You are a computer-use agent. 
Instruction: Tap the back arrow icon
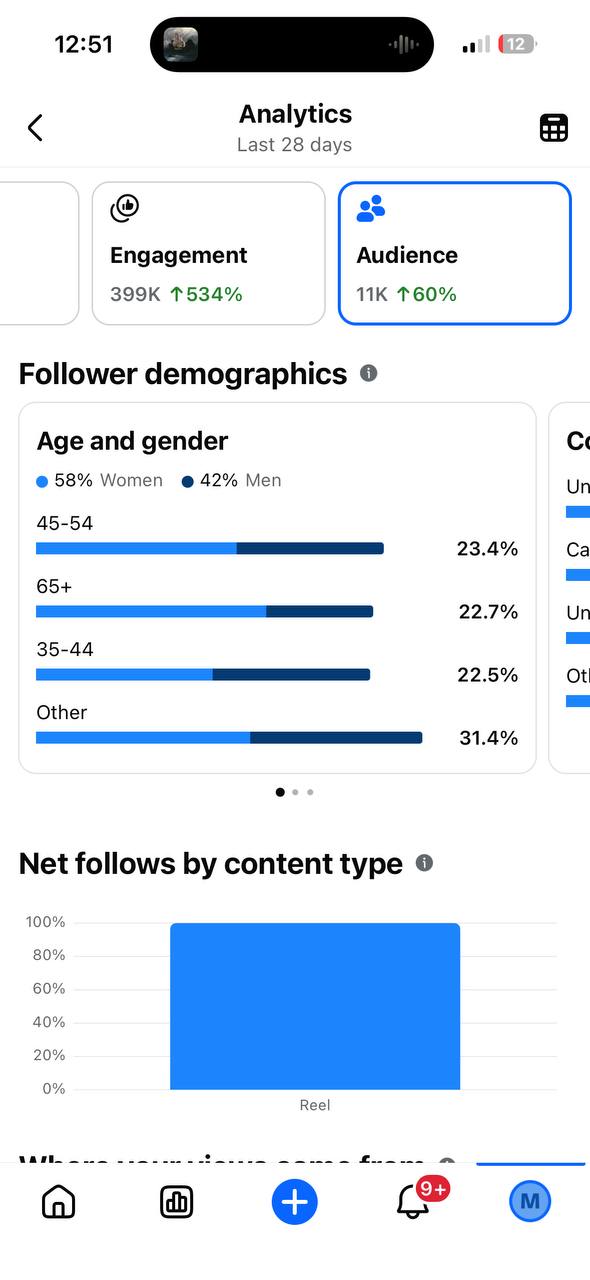[x=35, y=128]
